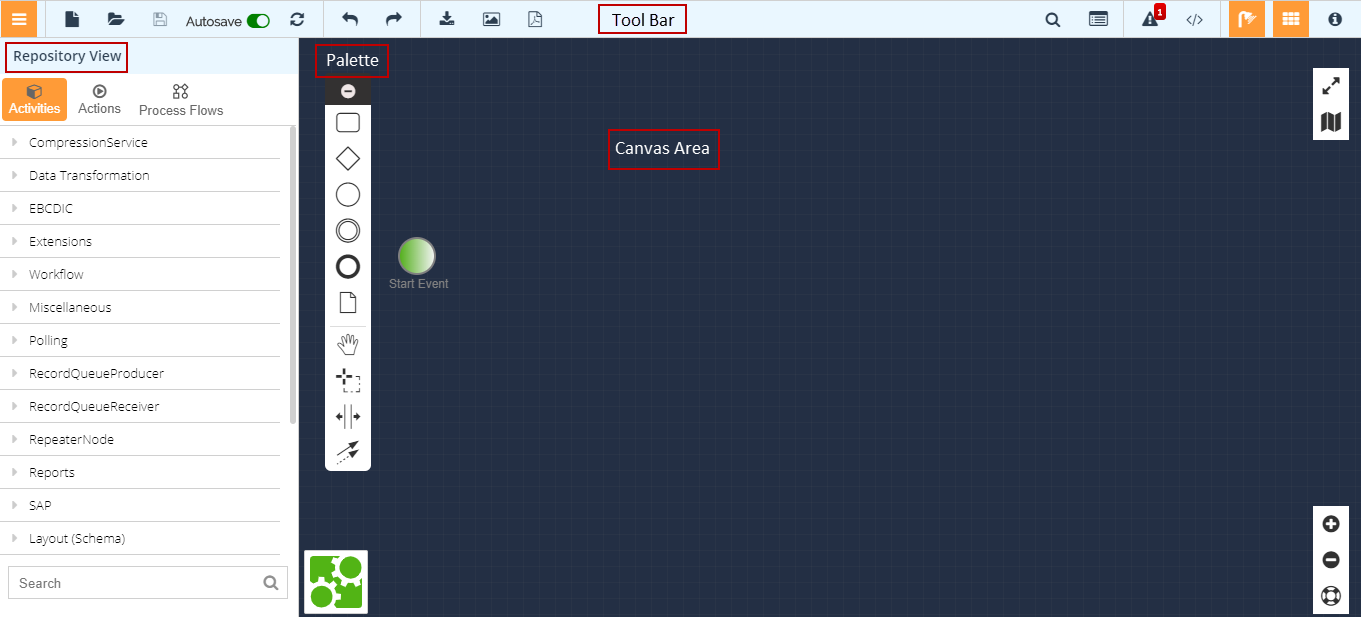Create a new file with the page icon

72,19
